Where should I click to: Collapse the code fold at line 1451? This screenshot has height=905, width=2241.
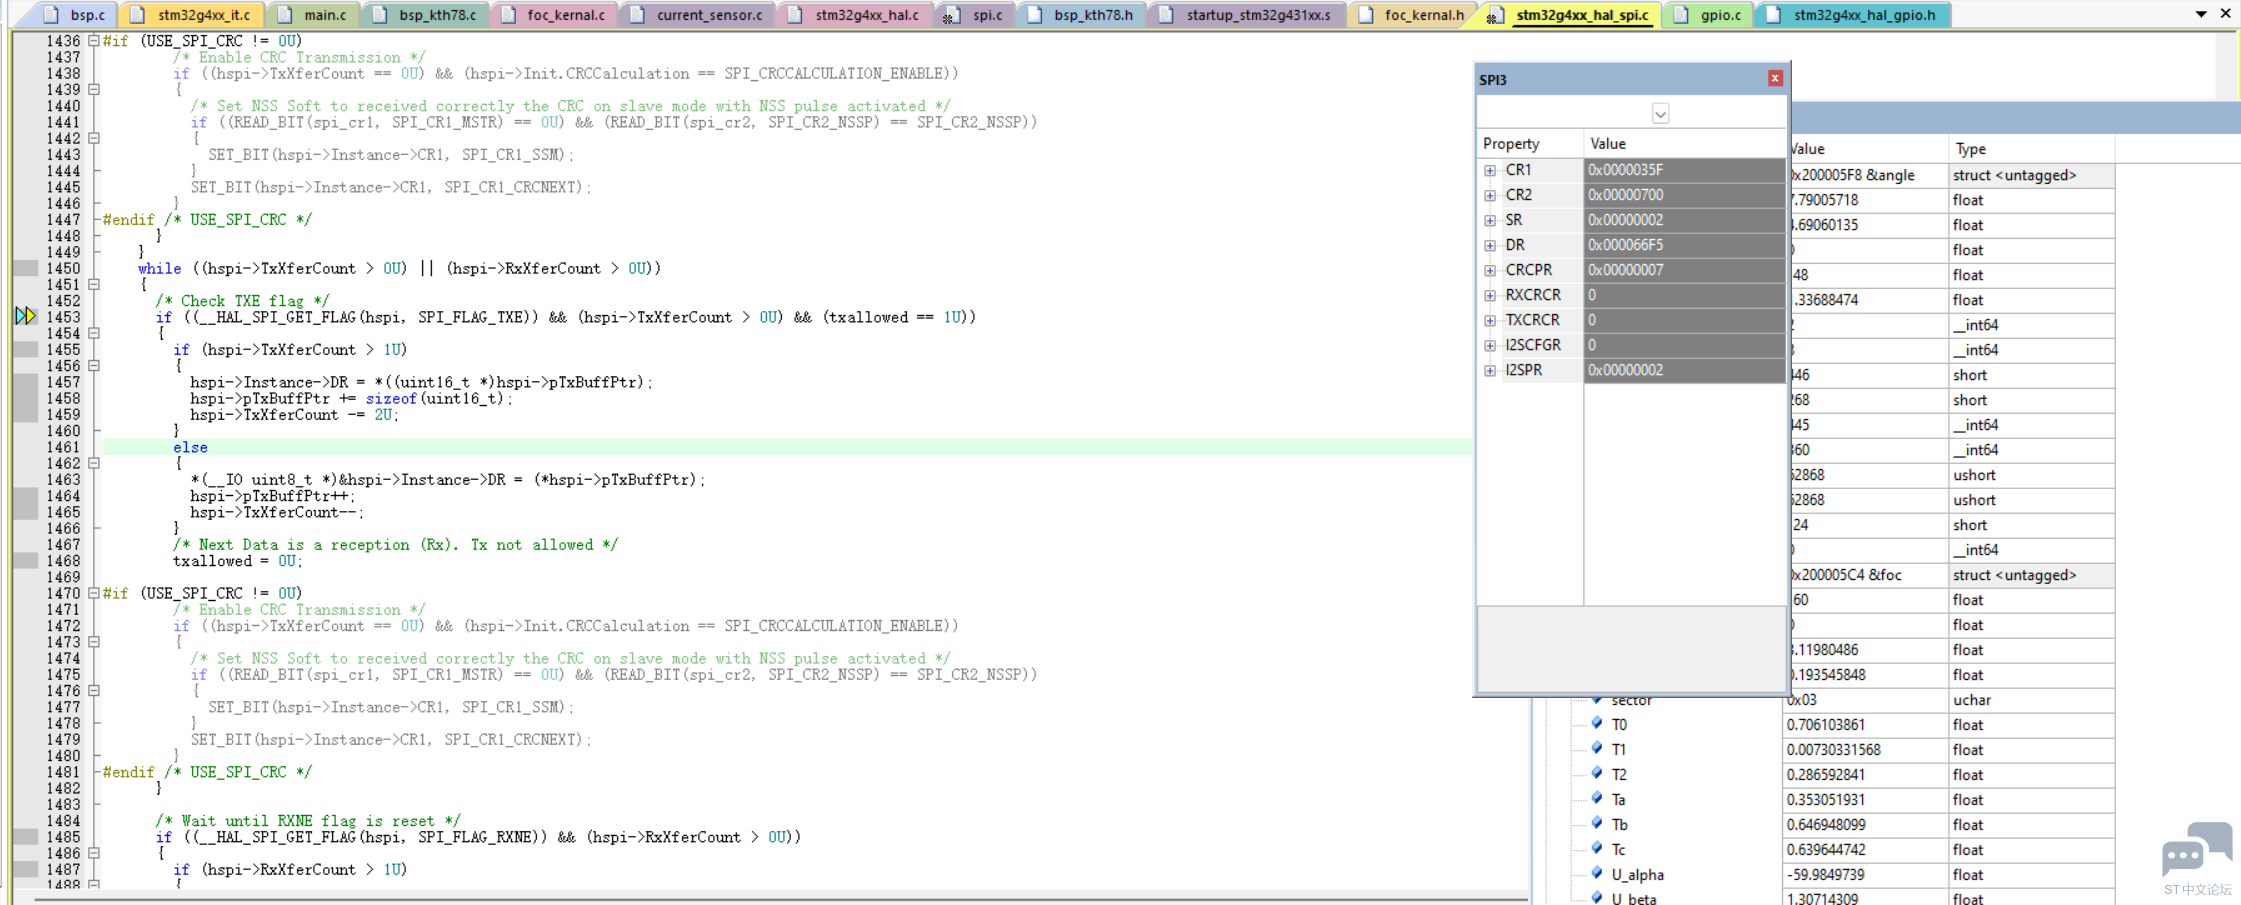(94, 284)
